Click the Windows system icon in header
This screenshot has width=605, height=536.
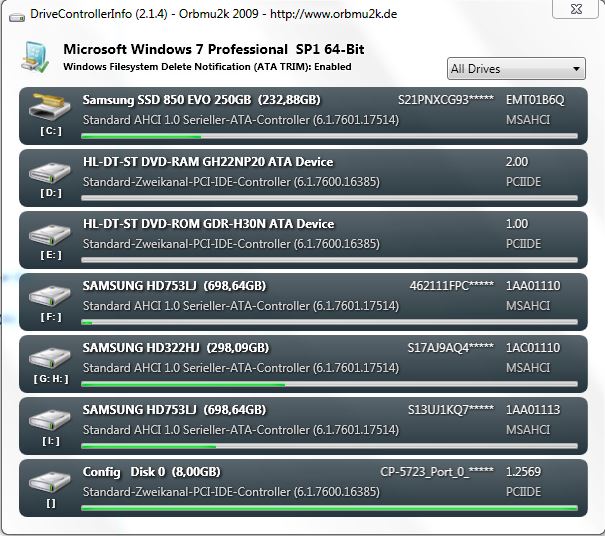[35, 57]
